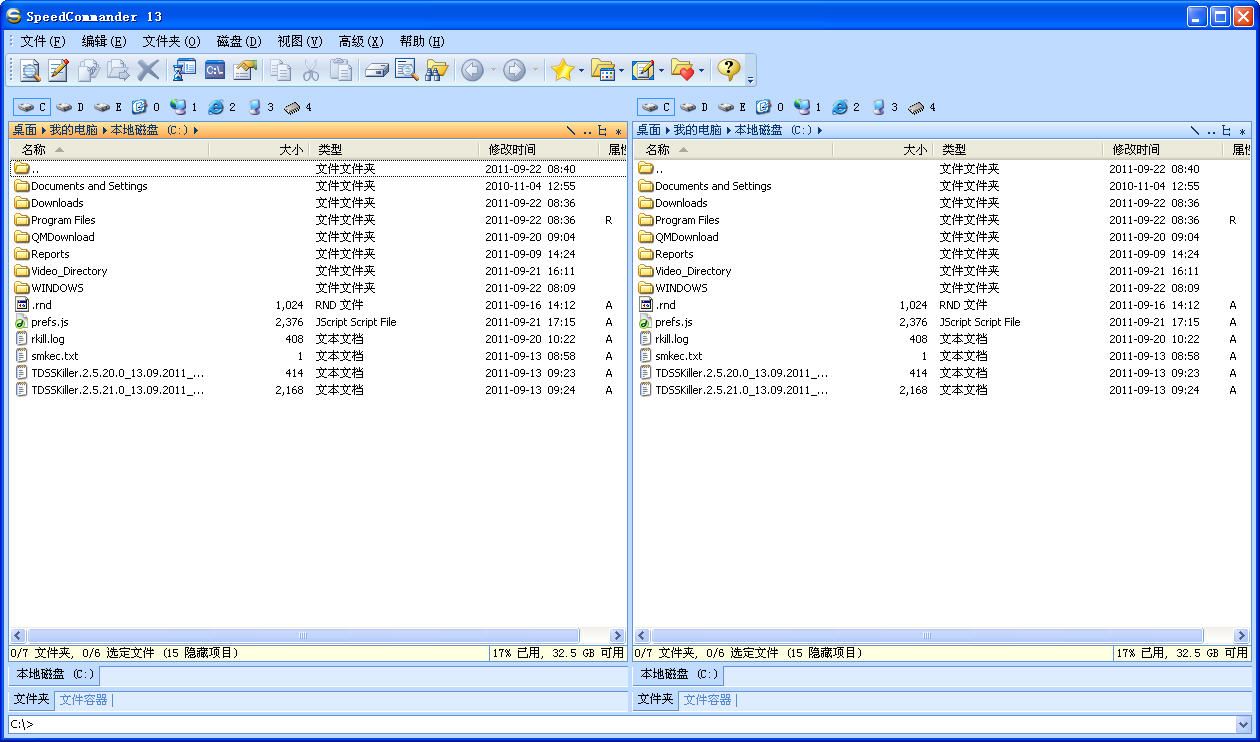1260x742 pixels.
Task: Expand the favorites star dropdown arrow
Action: click(581, 70)
